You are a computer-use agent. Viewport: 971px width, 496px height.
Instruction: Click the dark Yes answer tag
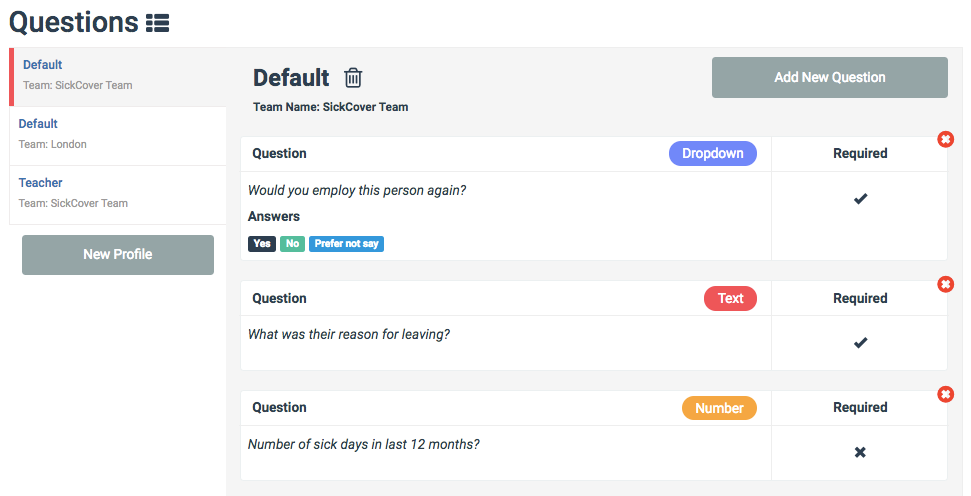tap(262, 244)
